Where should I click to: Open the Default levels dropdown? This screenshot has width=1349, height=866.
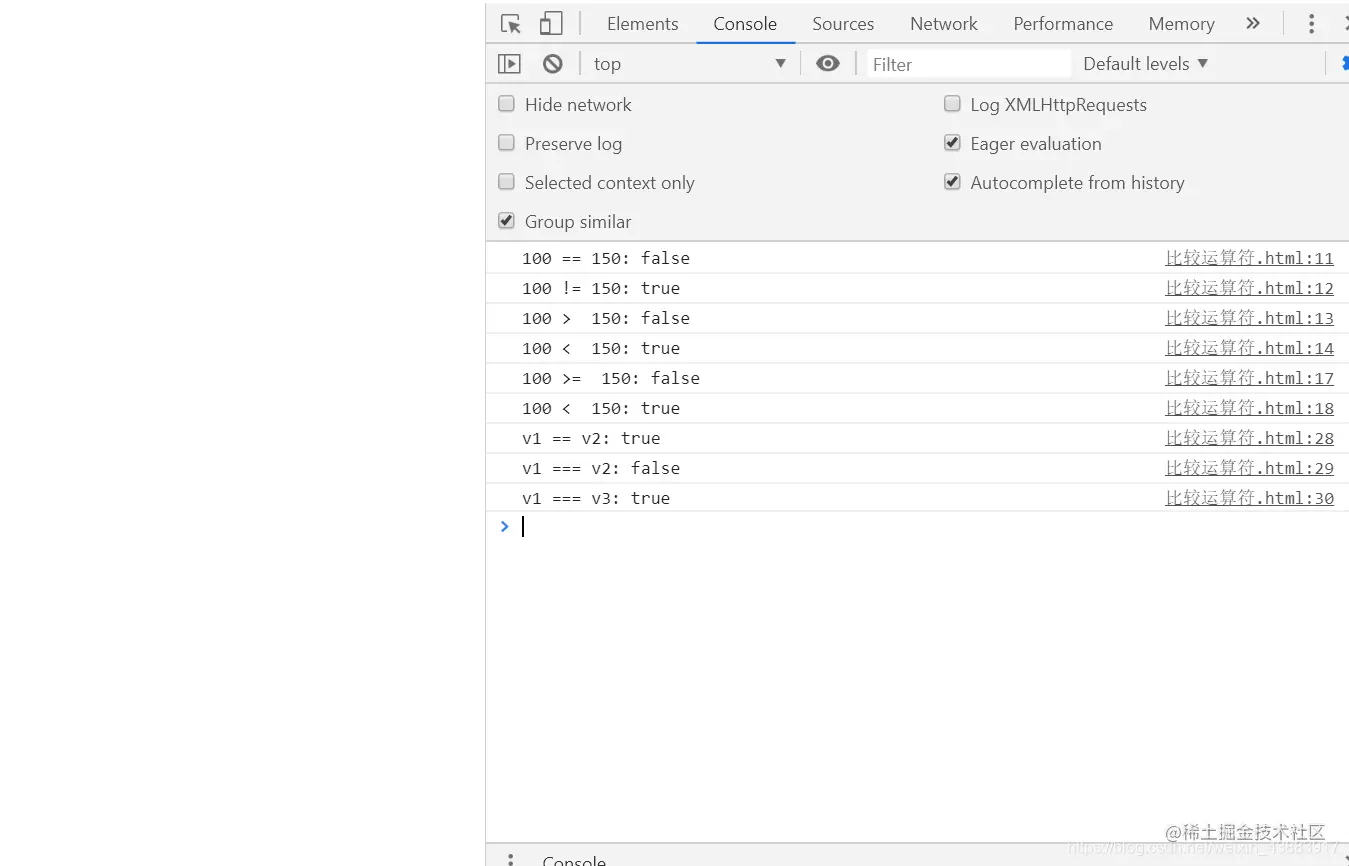[x=1146, y=64]
